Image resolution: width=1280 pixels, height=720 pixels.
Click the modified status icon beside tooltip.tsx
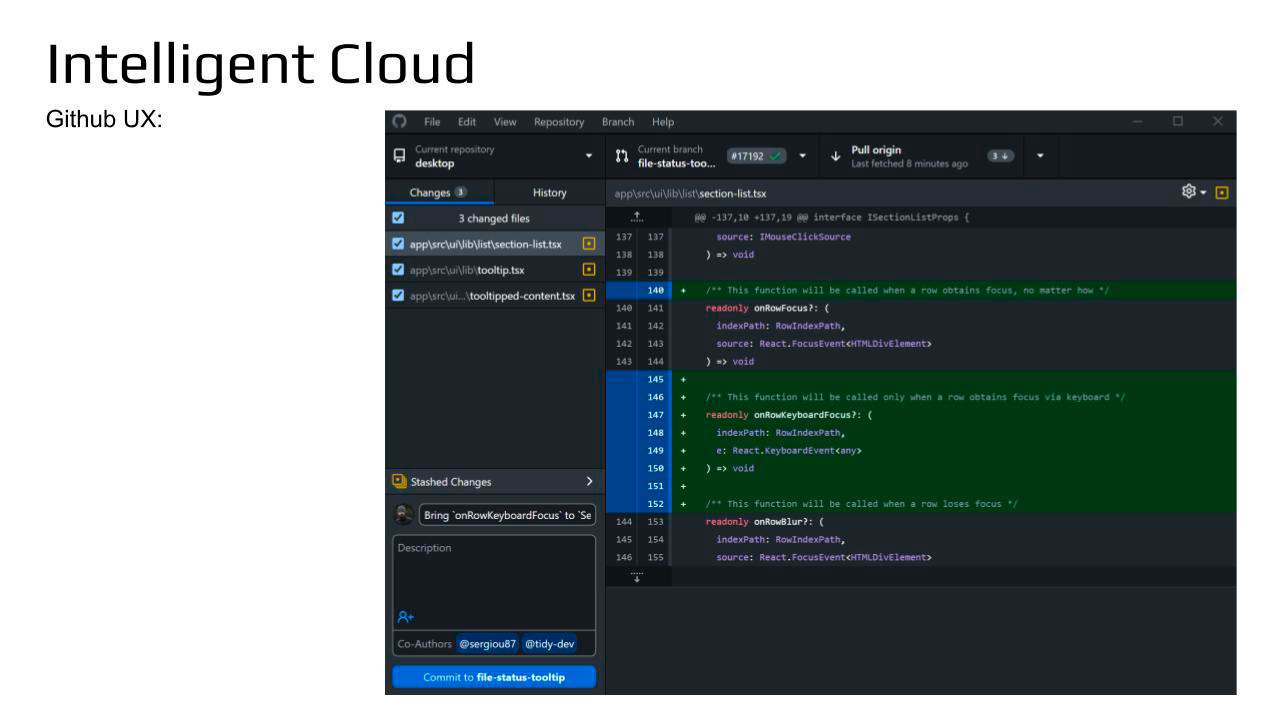click(x=589, y=269)
